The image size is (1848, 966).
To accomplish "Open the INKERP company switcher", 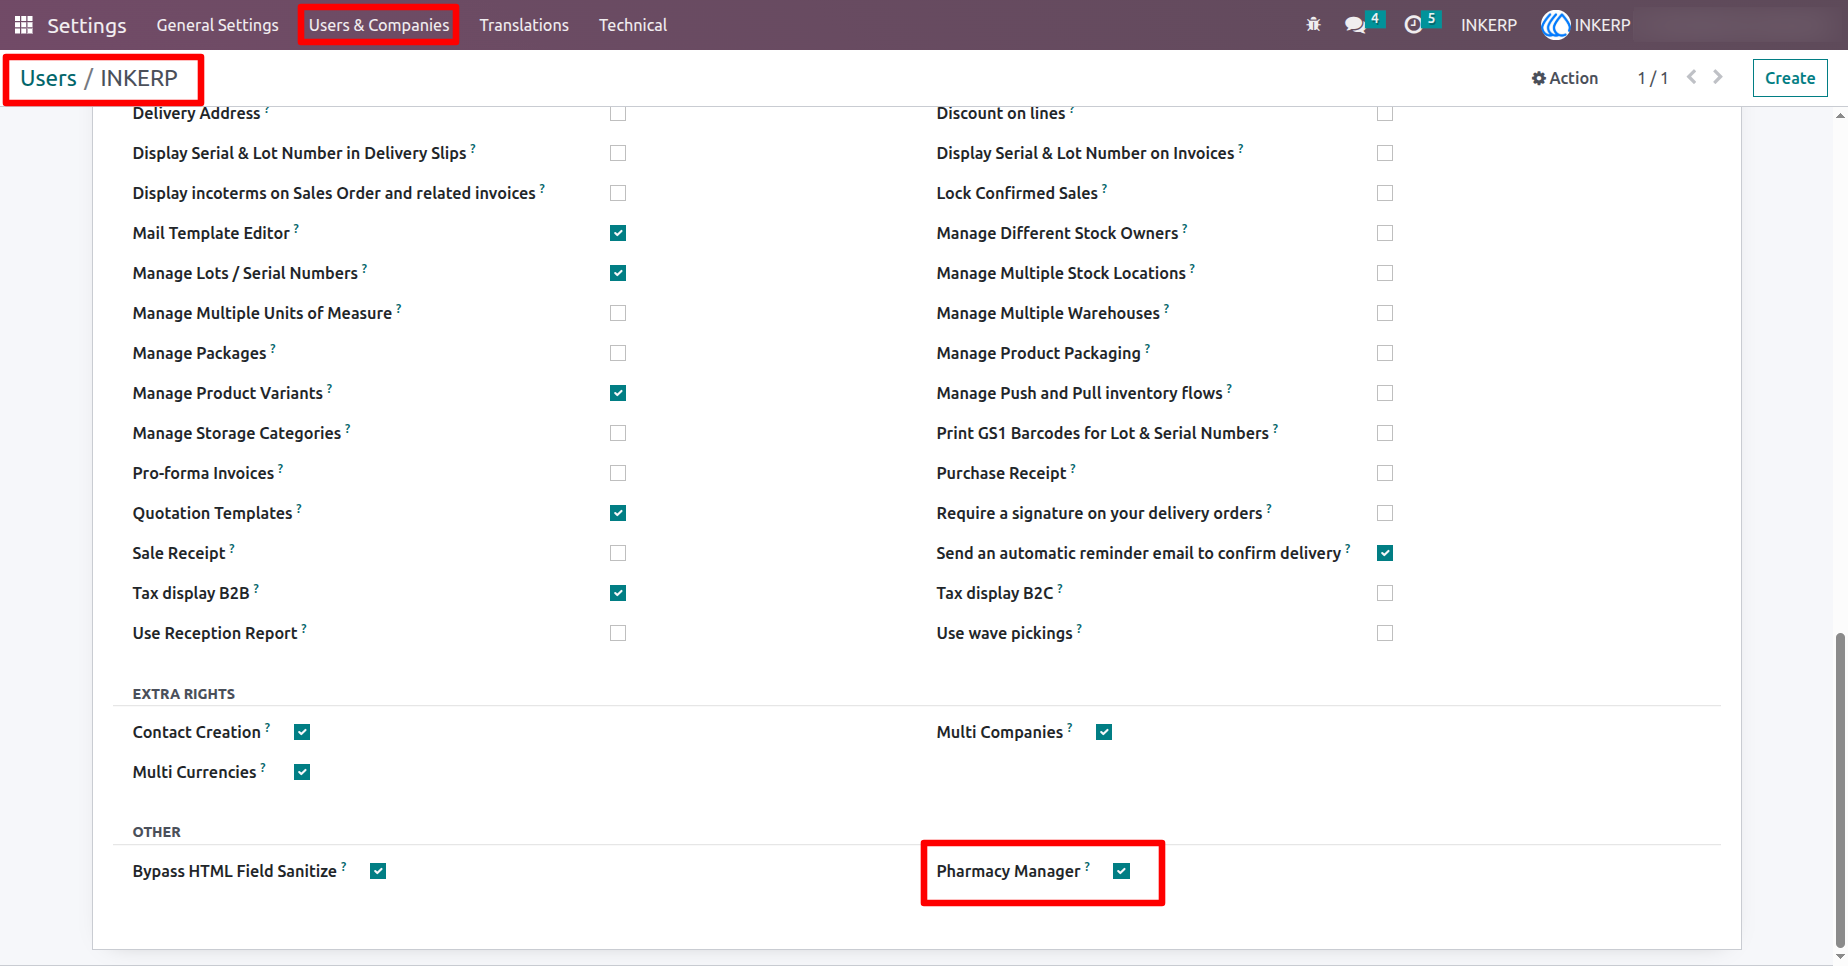I will coord(1488,25).
